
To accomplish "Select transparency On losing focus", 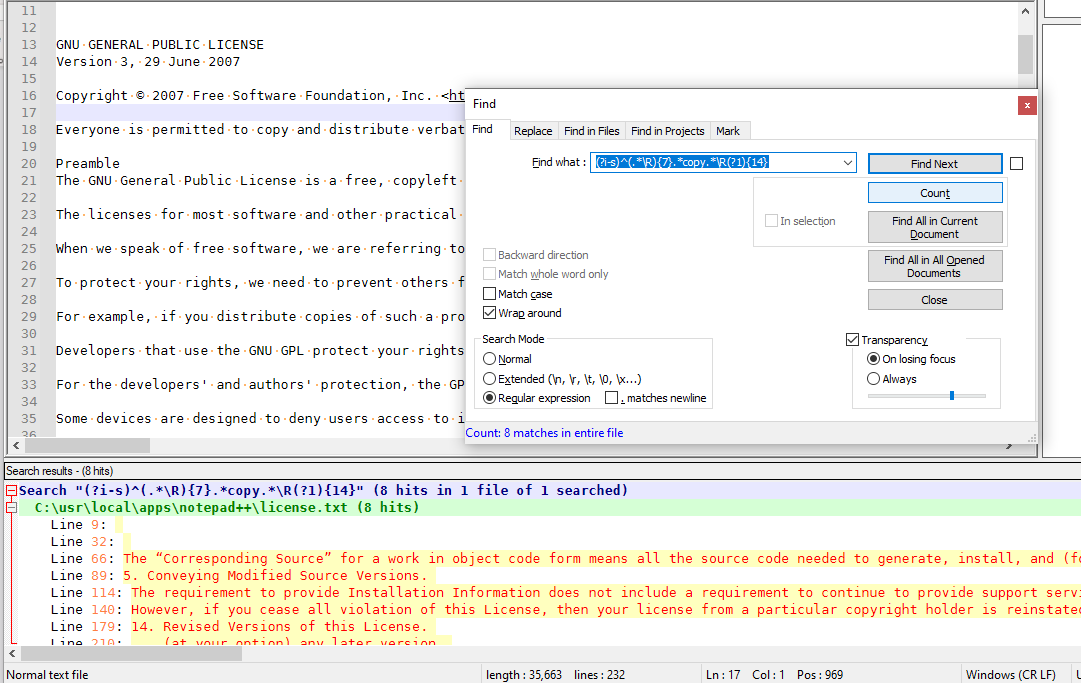I will tap(873, 359).
